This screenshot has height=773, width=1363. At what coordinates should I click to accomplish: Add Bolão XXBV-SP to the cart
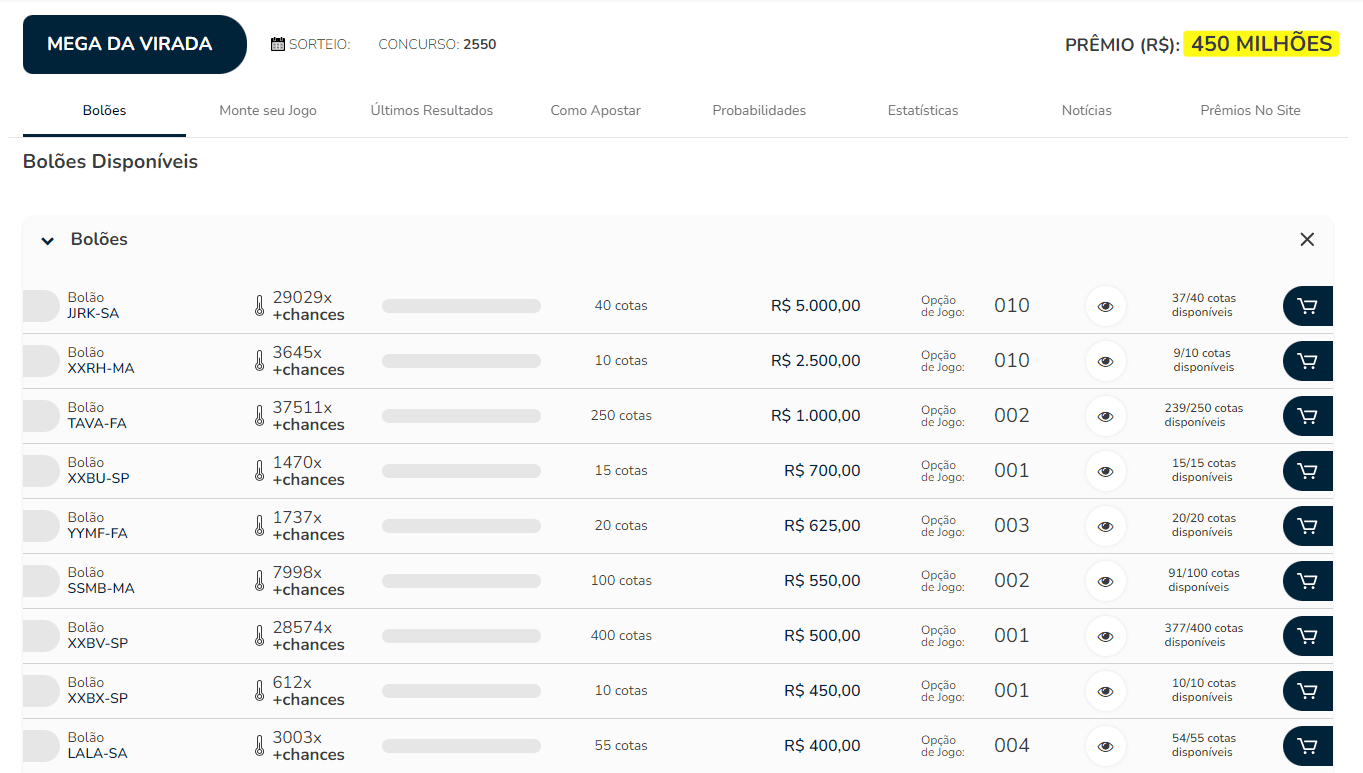[1308, 636]
